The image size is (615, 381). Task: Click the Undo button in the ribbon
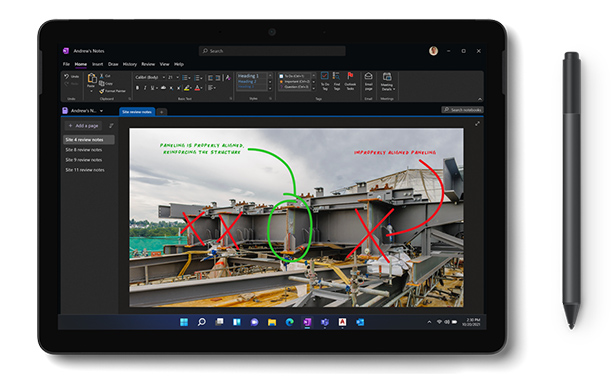coord(71,77)
